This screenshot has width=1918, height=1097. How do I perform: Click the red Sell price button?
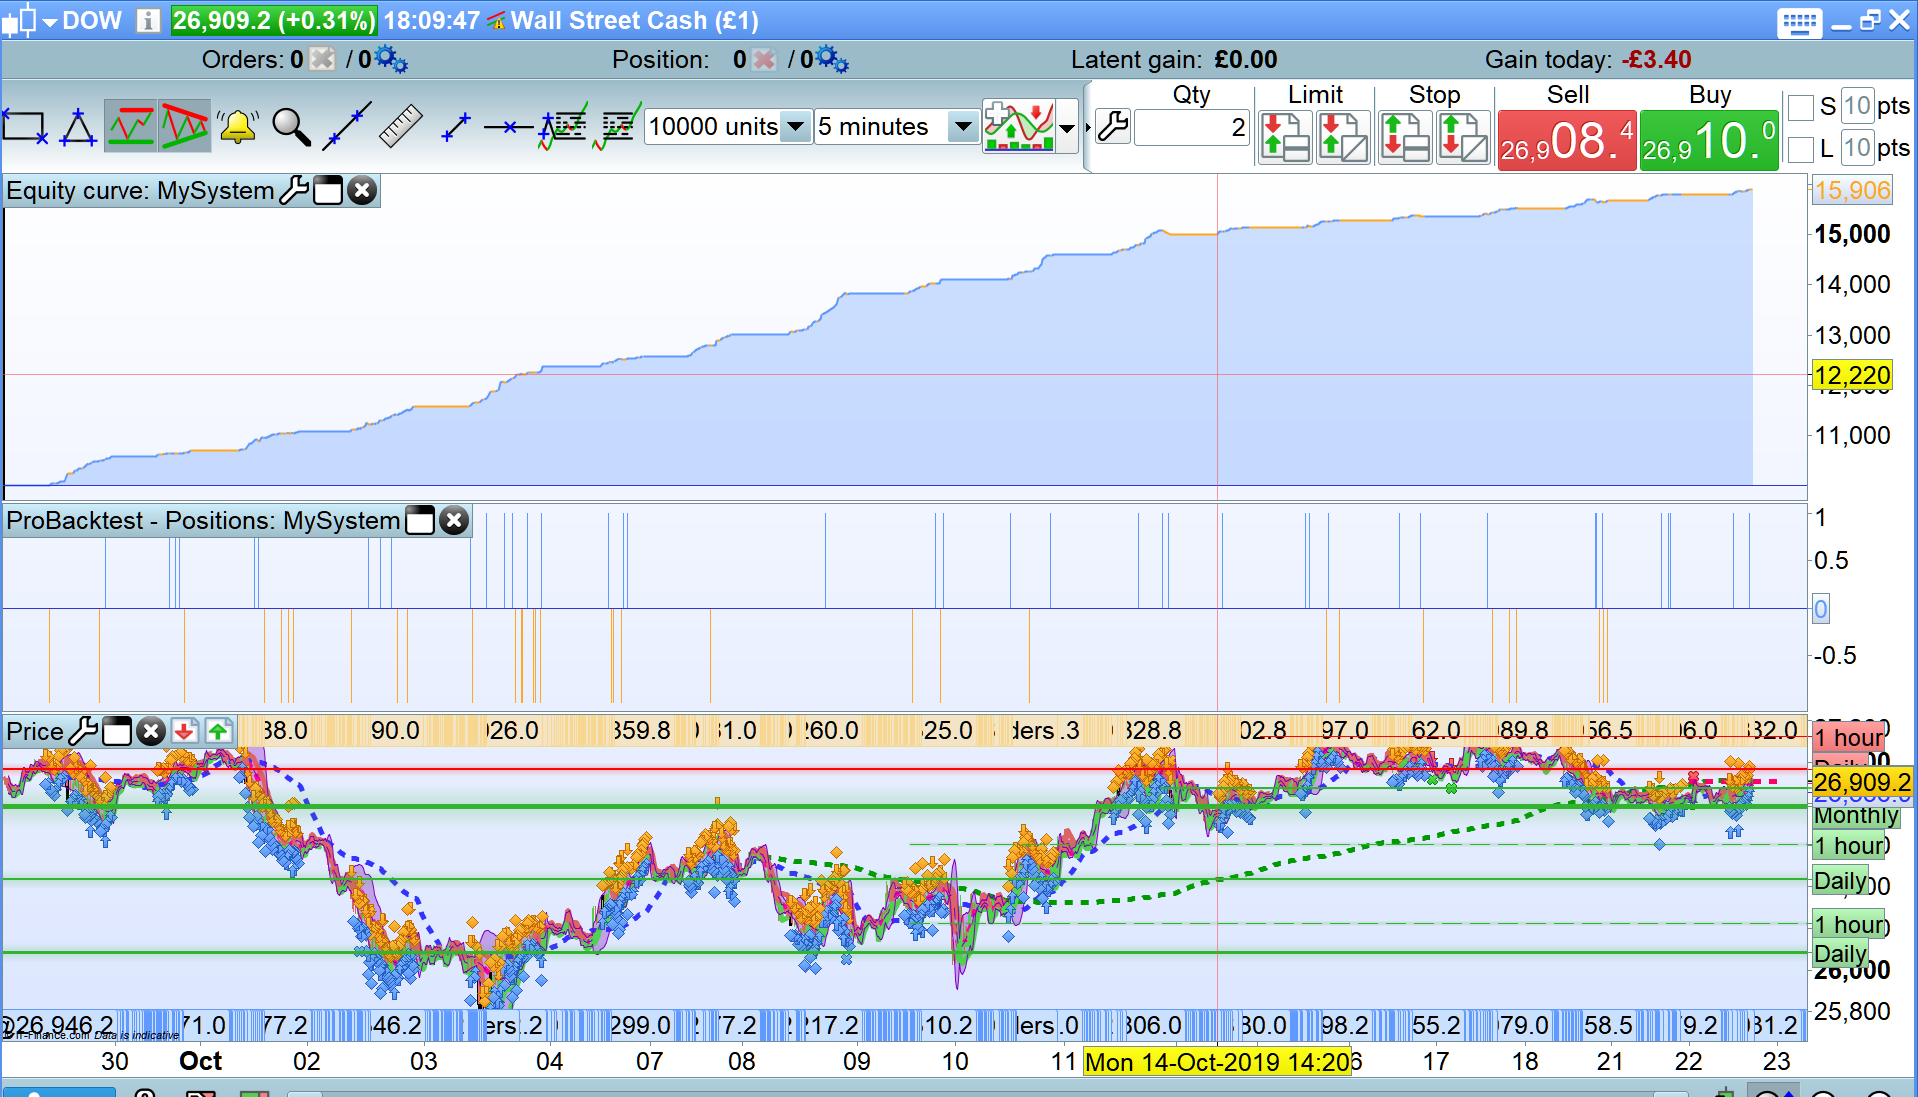pos(1567,141)
